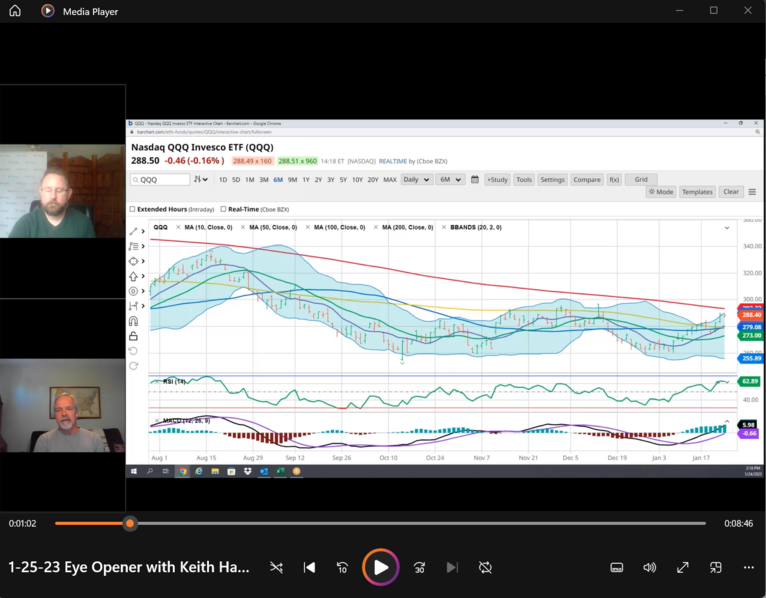Select the 1M time range

point(250,180)
